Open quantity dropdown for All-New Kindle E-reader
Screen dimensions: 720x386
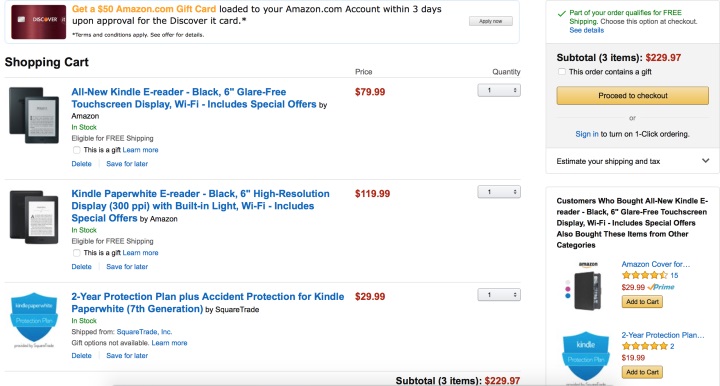click(x=499, y=90)
